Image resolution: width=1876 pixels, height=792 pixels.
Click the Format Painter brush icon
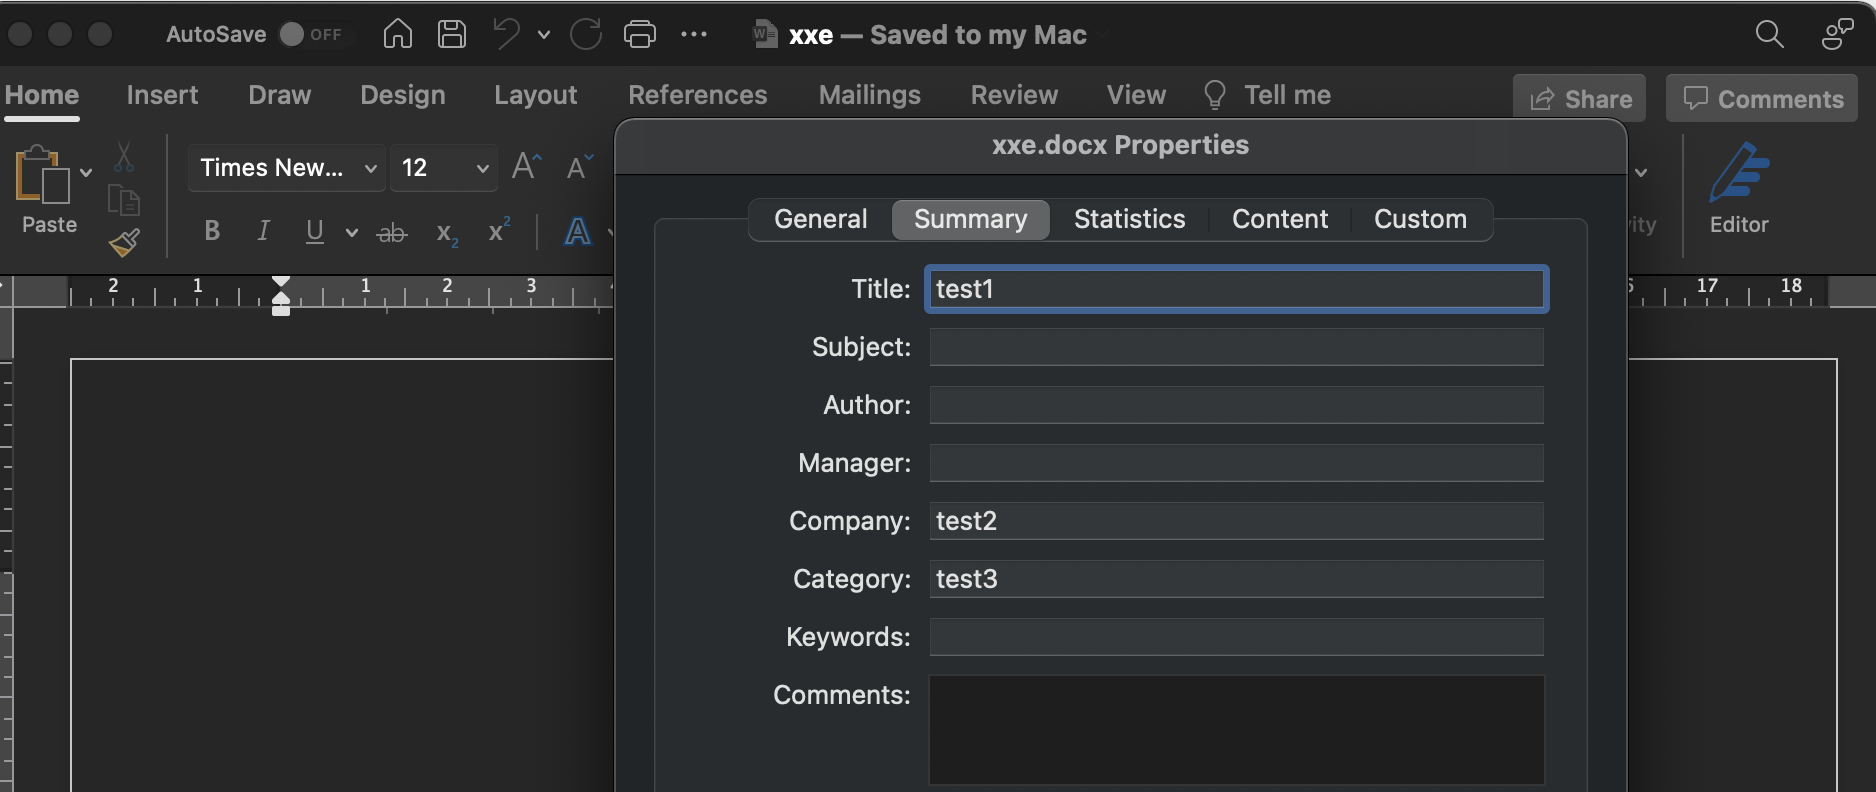(124, 242)
